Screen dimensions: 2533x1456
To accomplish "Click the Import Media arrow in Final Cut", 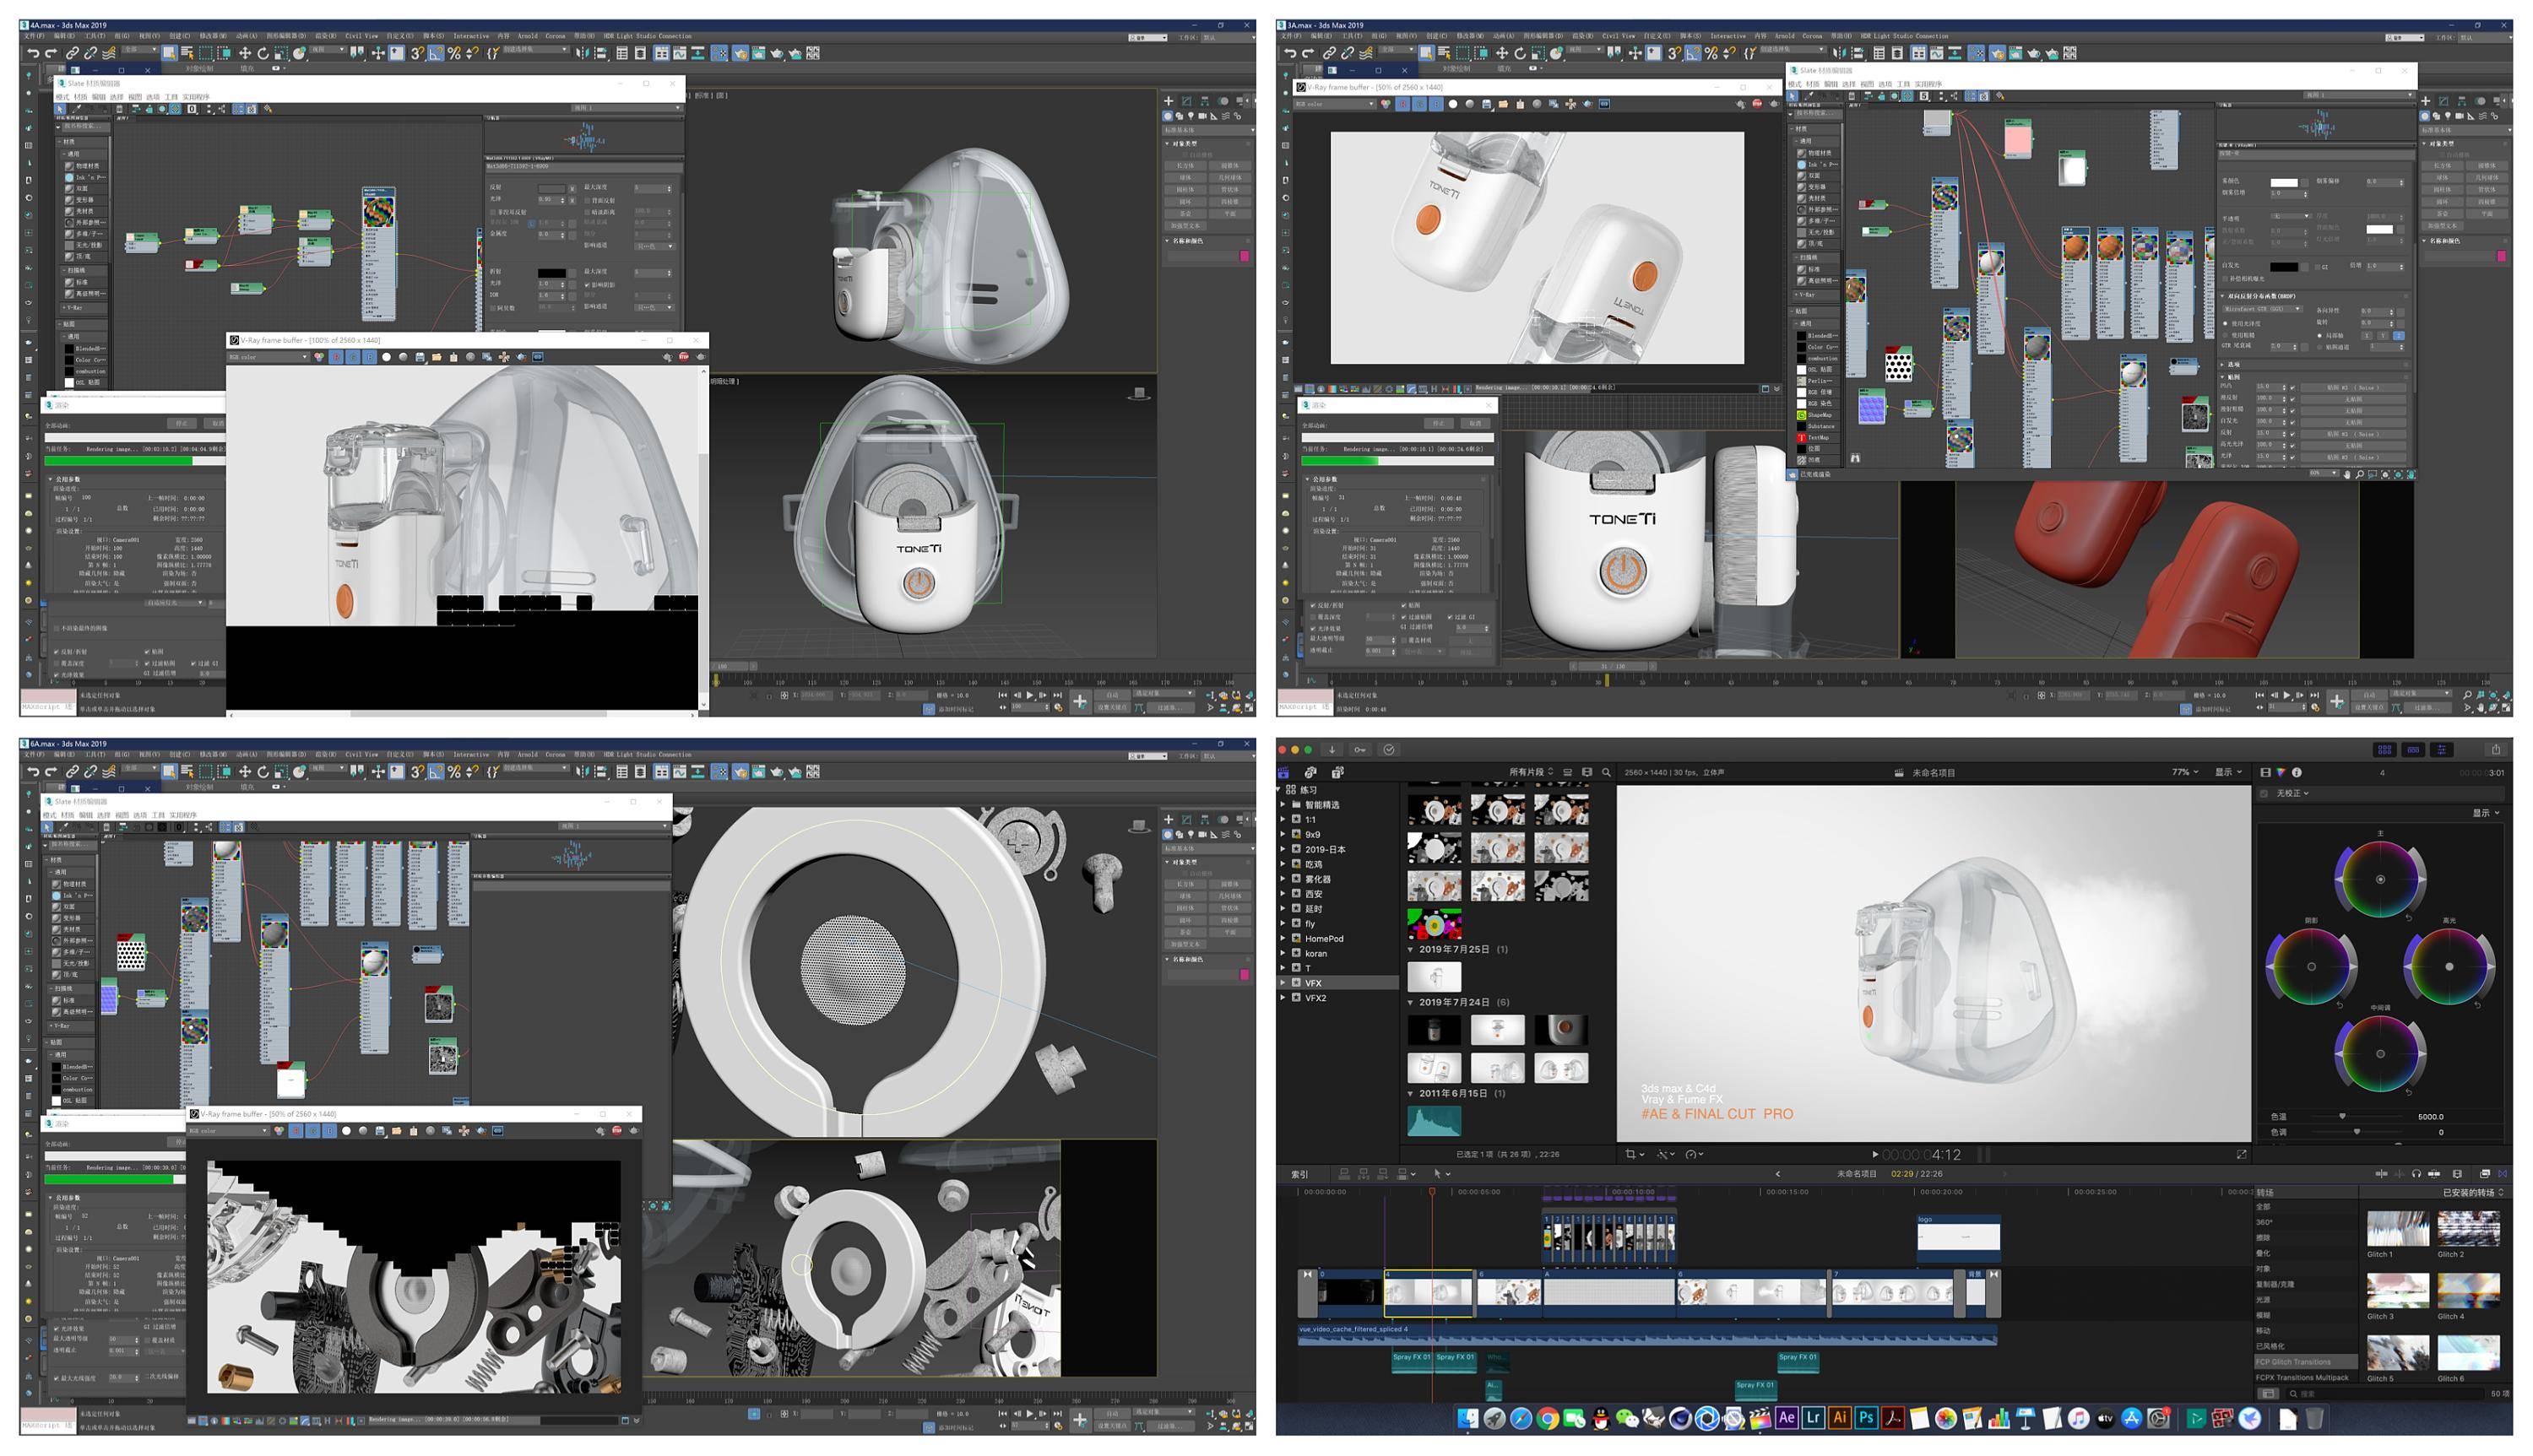I will point(1332,749).
